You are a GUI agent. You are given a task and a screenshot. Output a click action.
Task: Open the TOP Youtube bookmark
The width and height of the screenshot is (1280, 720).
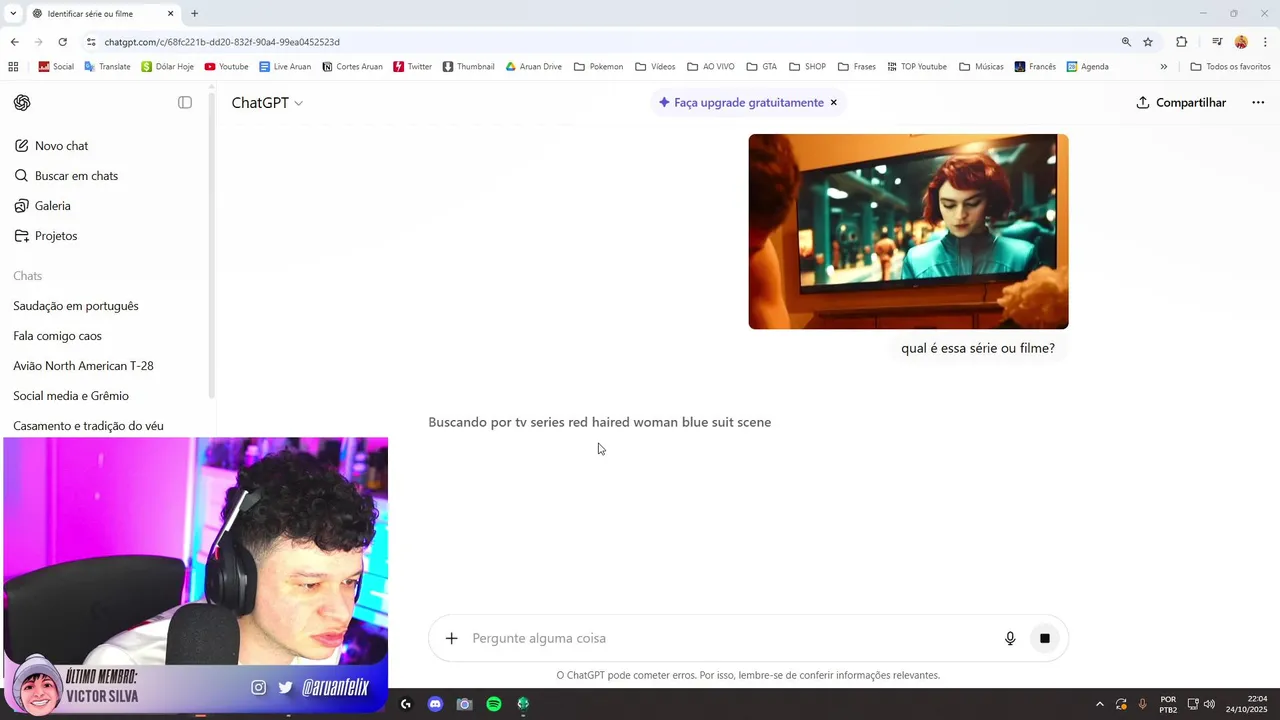916,67
